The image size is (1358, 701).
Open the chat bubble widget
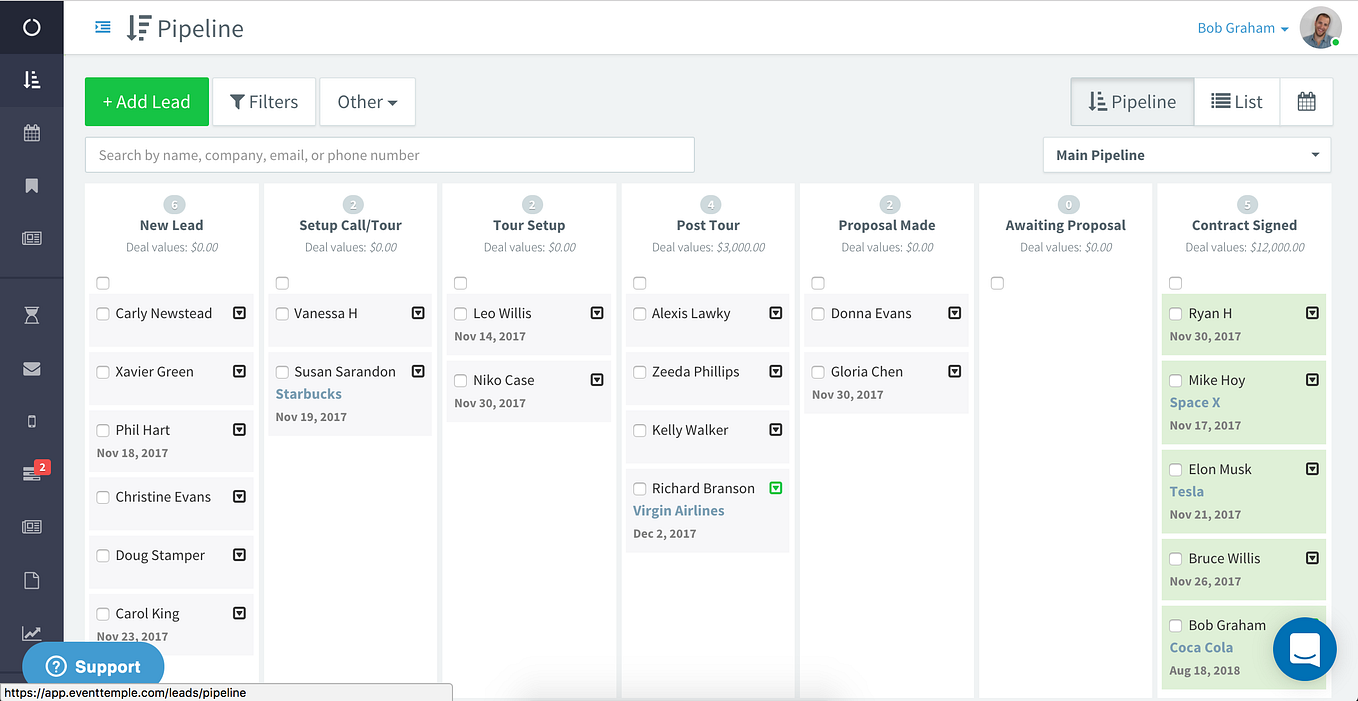point(1305,649)
